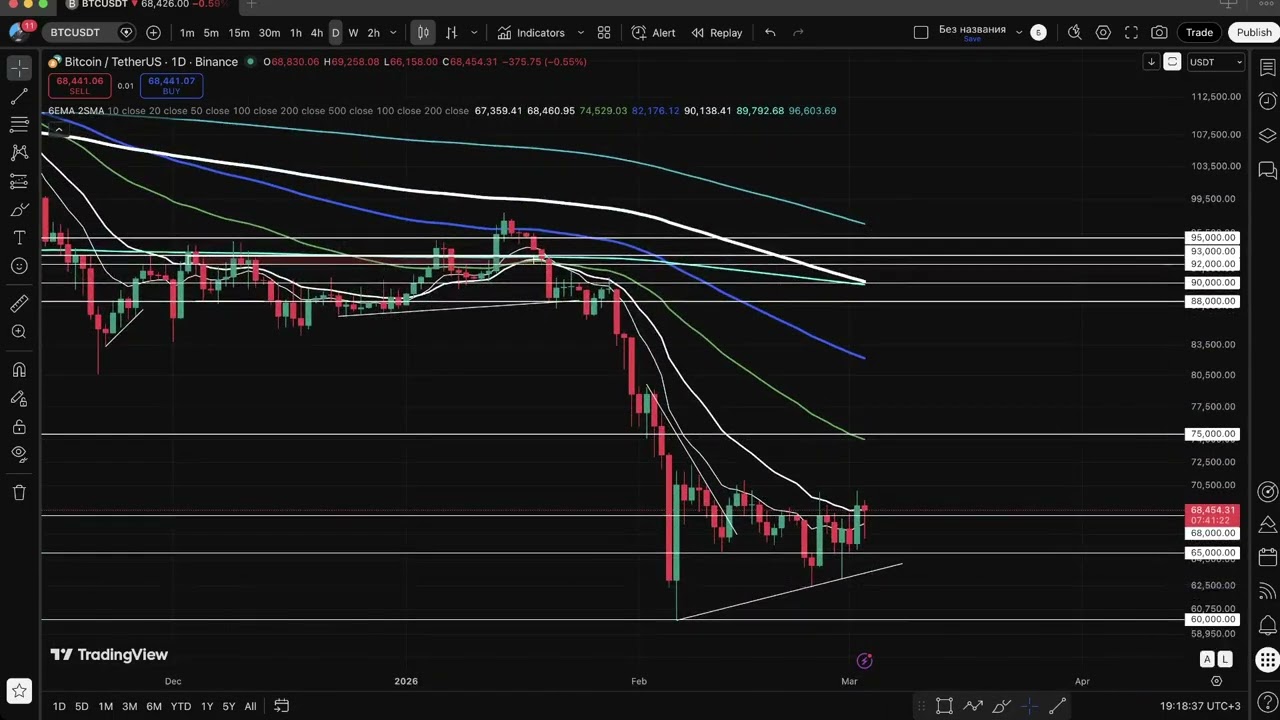
Task: Select the crosshair cursor tool
Action: point(19,68)
